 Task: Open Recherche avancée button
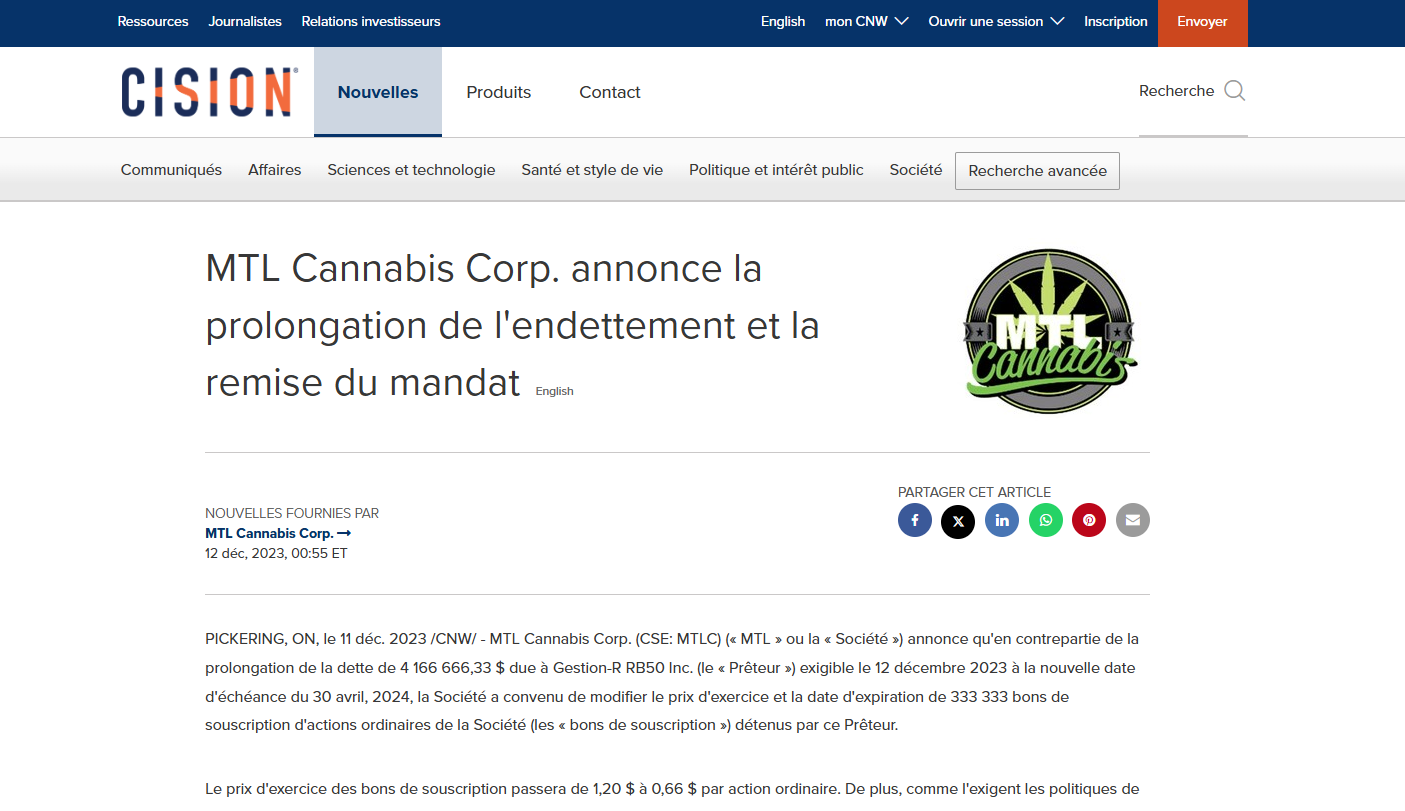pos(1037,171)
